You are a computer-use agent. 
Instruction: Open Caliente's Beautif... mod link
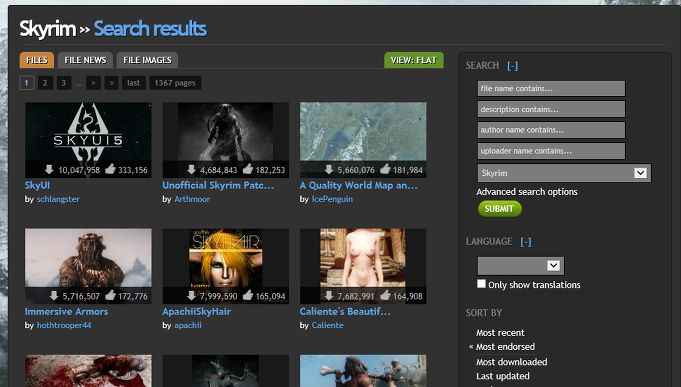click(345, 311)
